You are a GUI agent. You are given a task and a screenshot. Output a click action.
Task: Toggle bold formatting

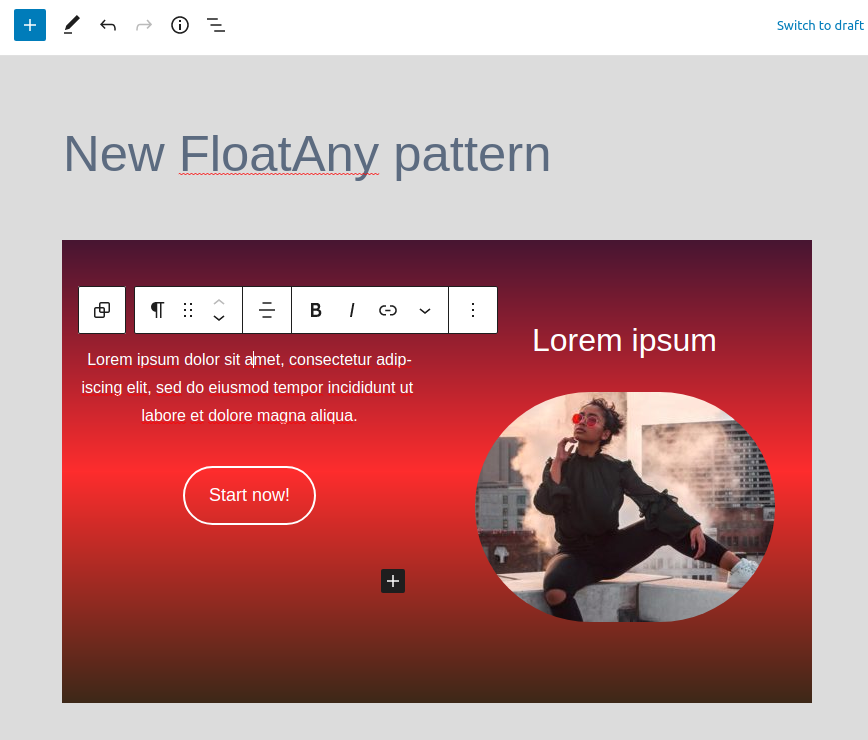point(316,310)
